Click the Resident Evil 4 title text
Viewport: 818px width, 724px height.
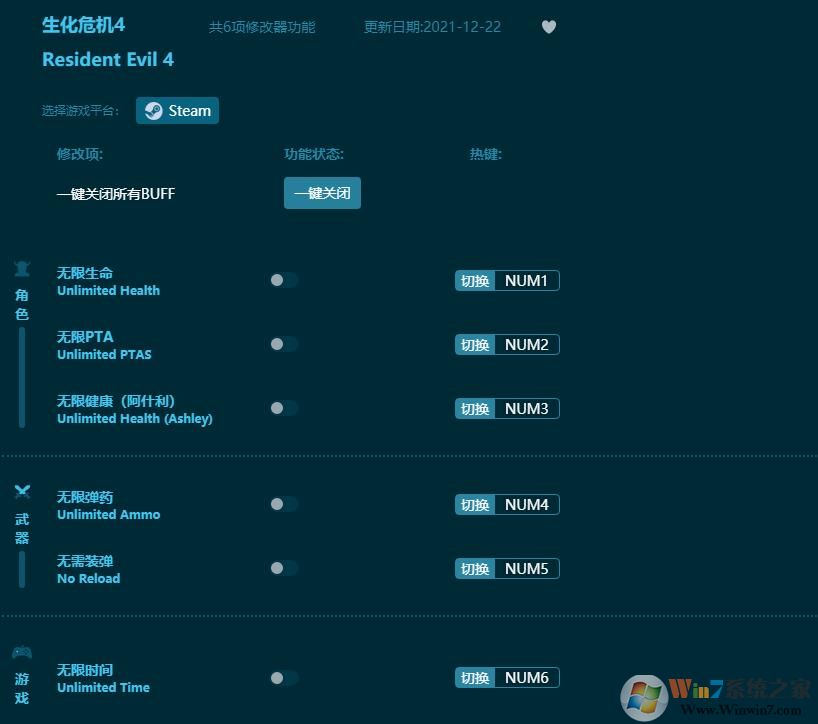pos(108,59)
